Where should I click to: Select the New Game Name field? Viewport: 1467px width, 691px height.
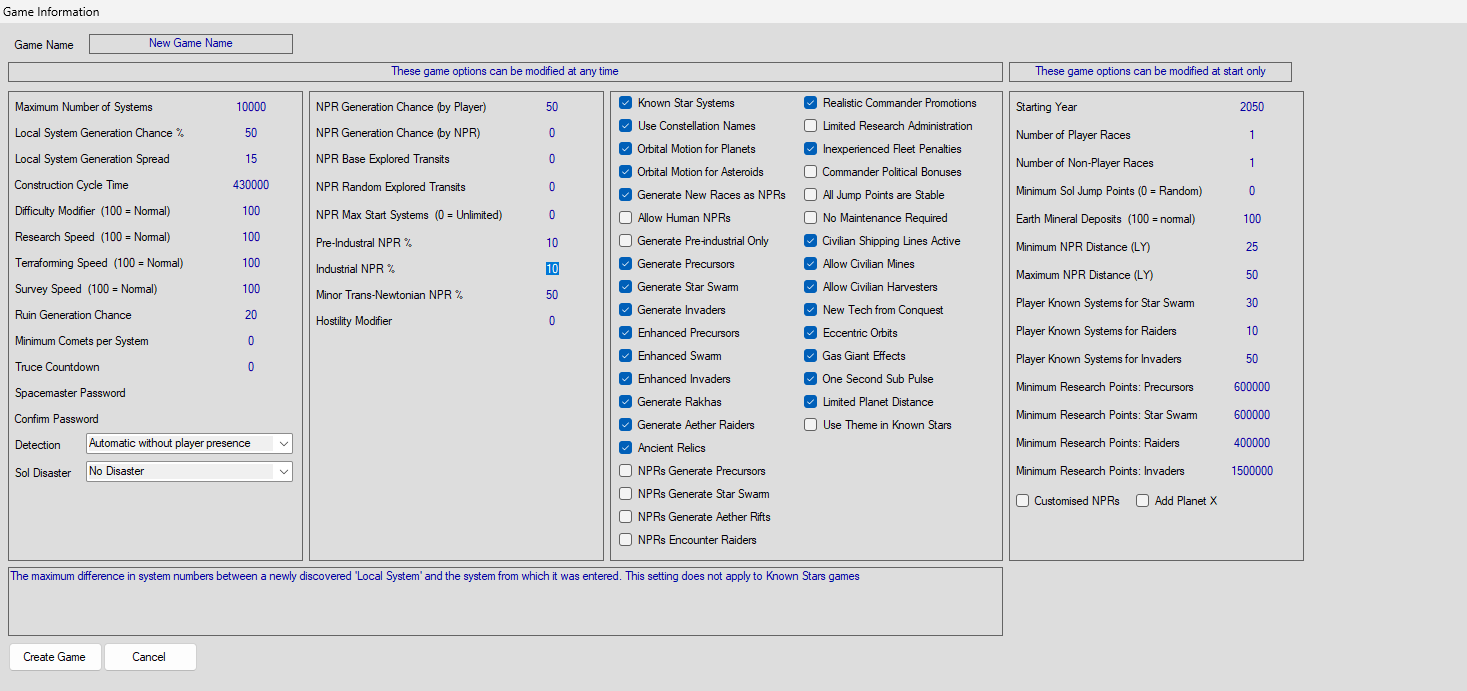[191, 44]
